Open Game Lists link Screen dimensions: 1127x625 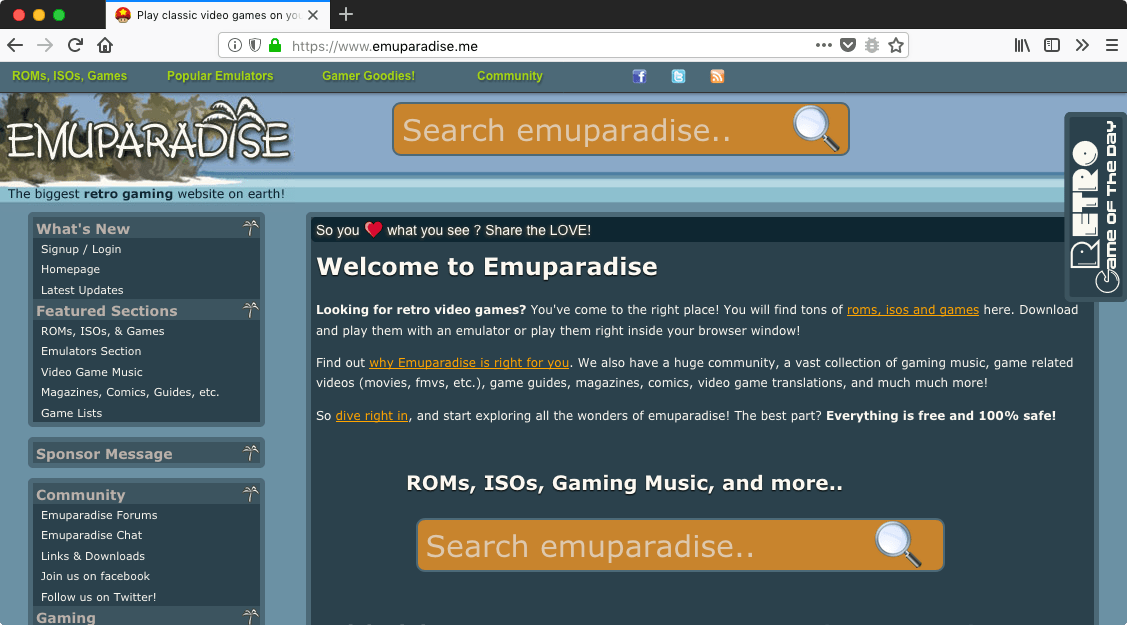(x=71, y=413)
